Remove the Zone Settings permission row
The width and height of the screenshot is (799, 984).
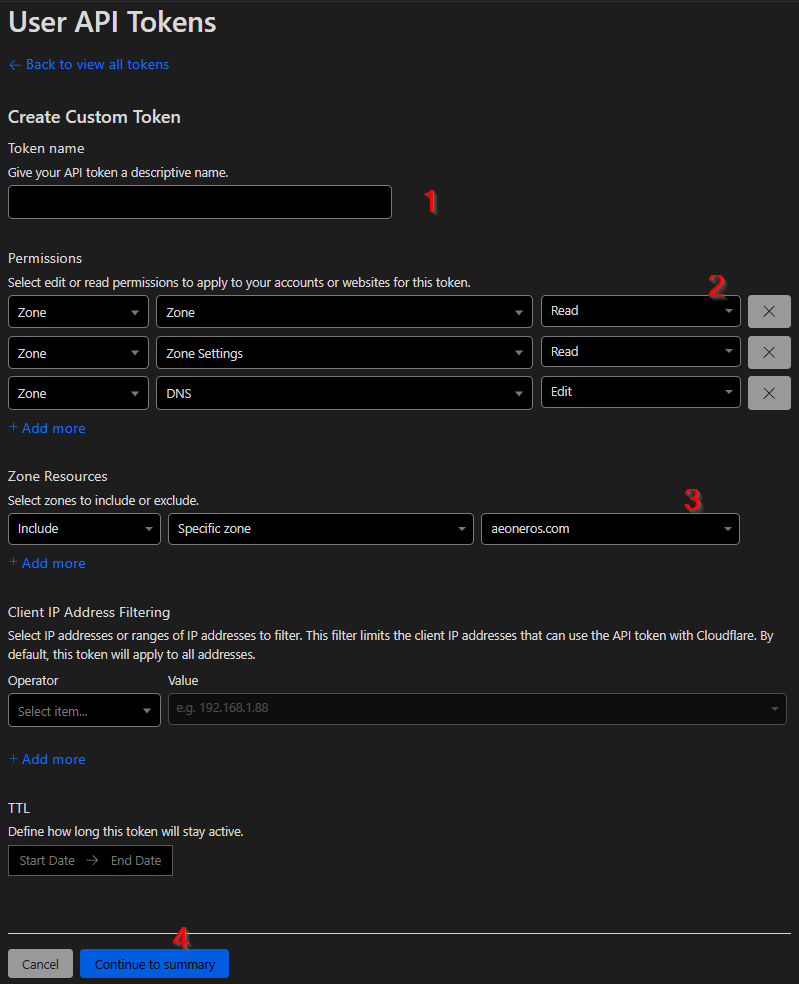click(769, 353)
